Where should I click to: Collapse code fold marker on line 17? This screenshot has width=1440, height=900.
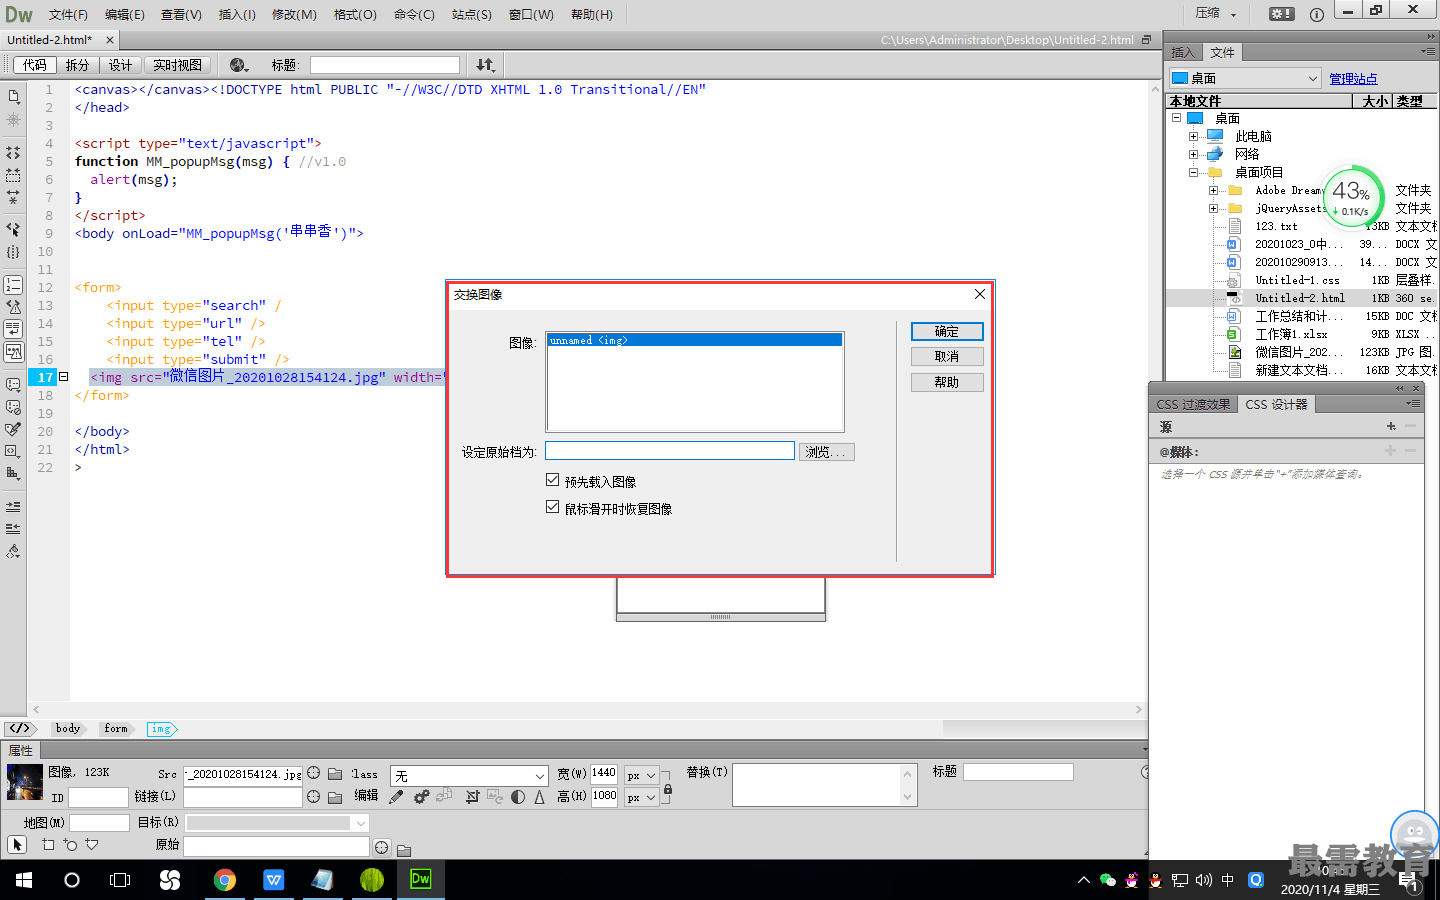[x=63, y=377]
